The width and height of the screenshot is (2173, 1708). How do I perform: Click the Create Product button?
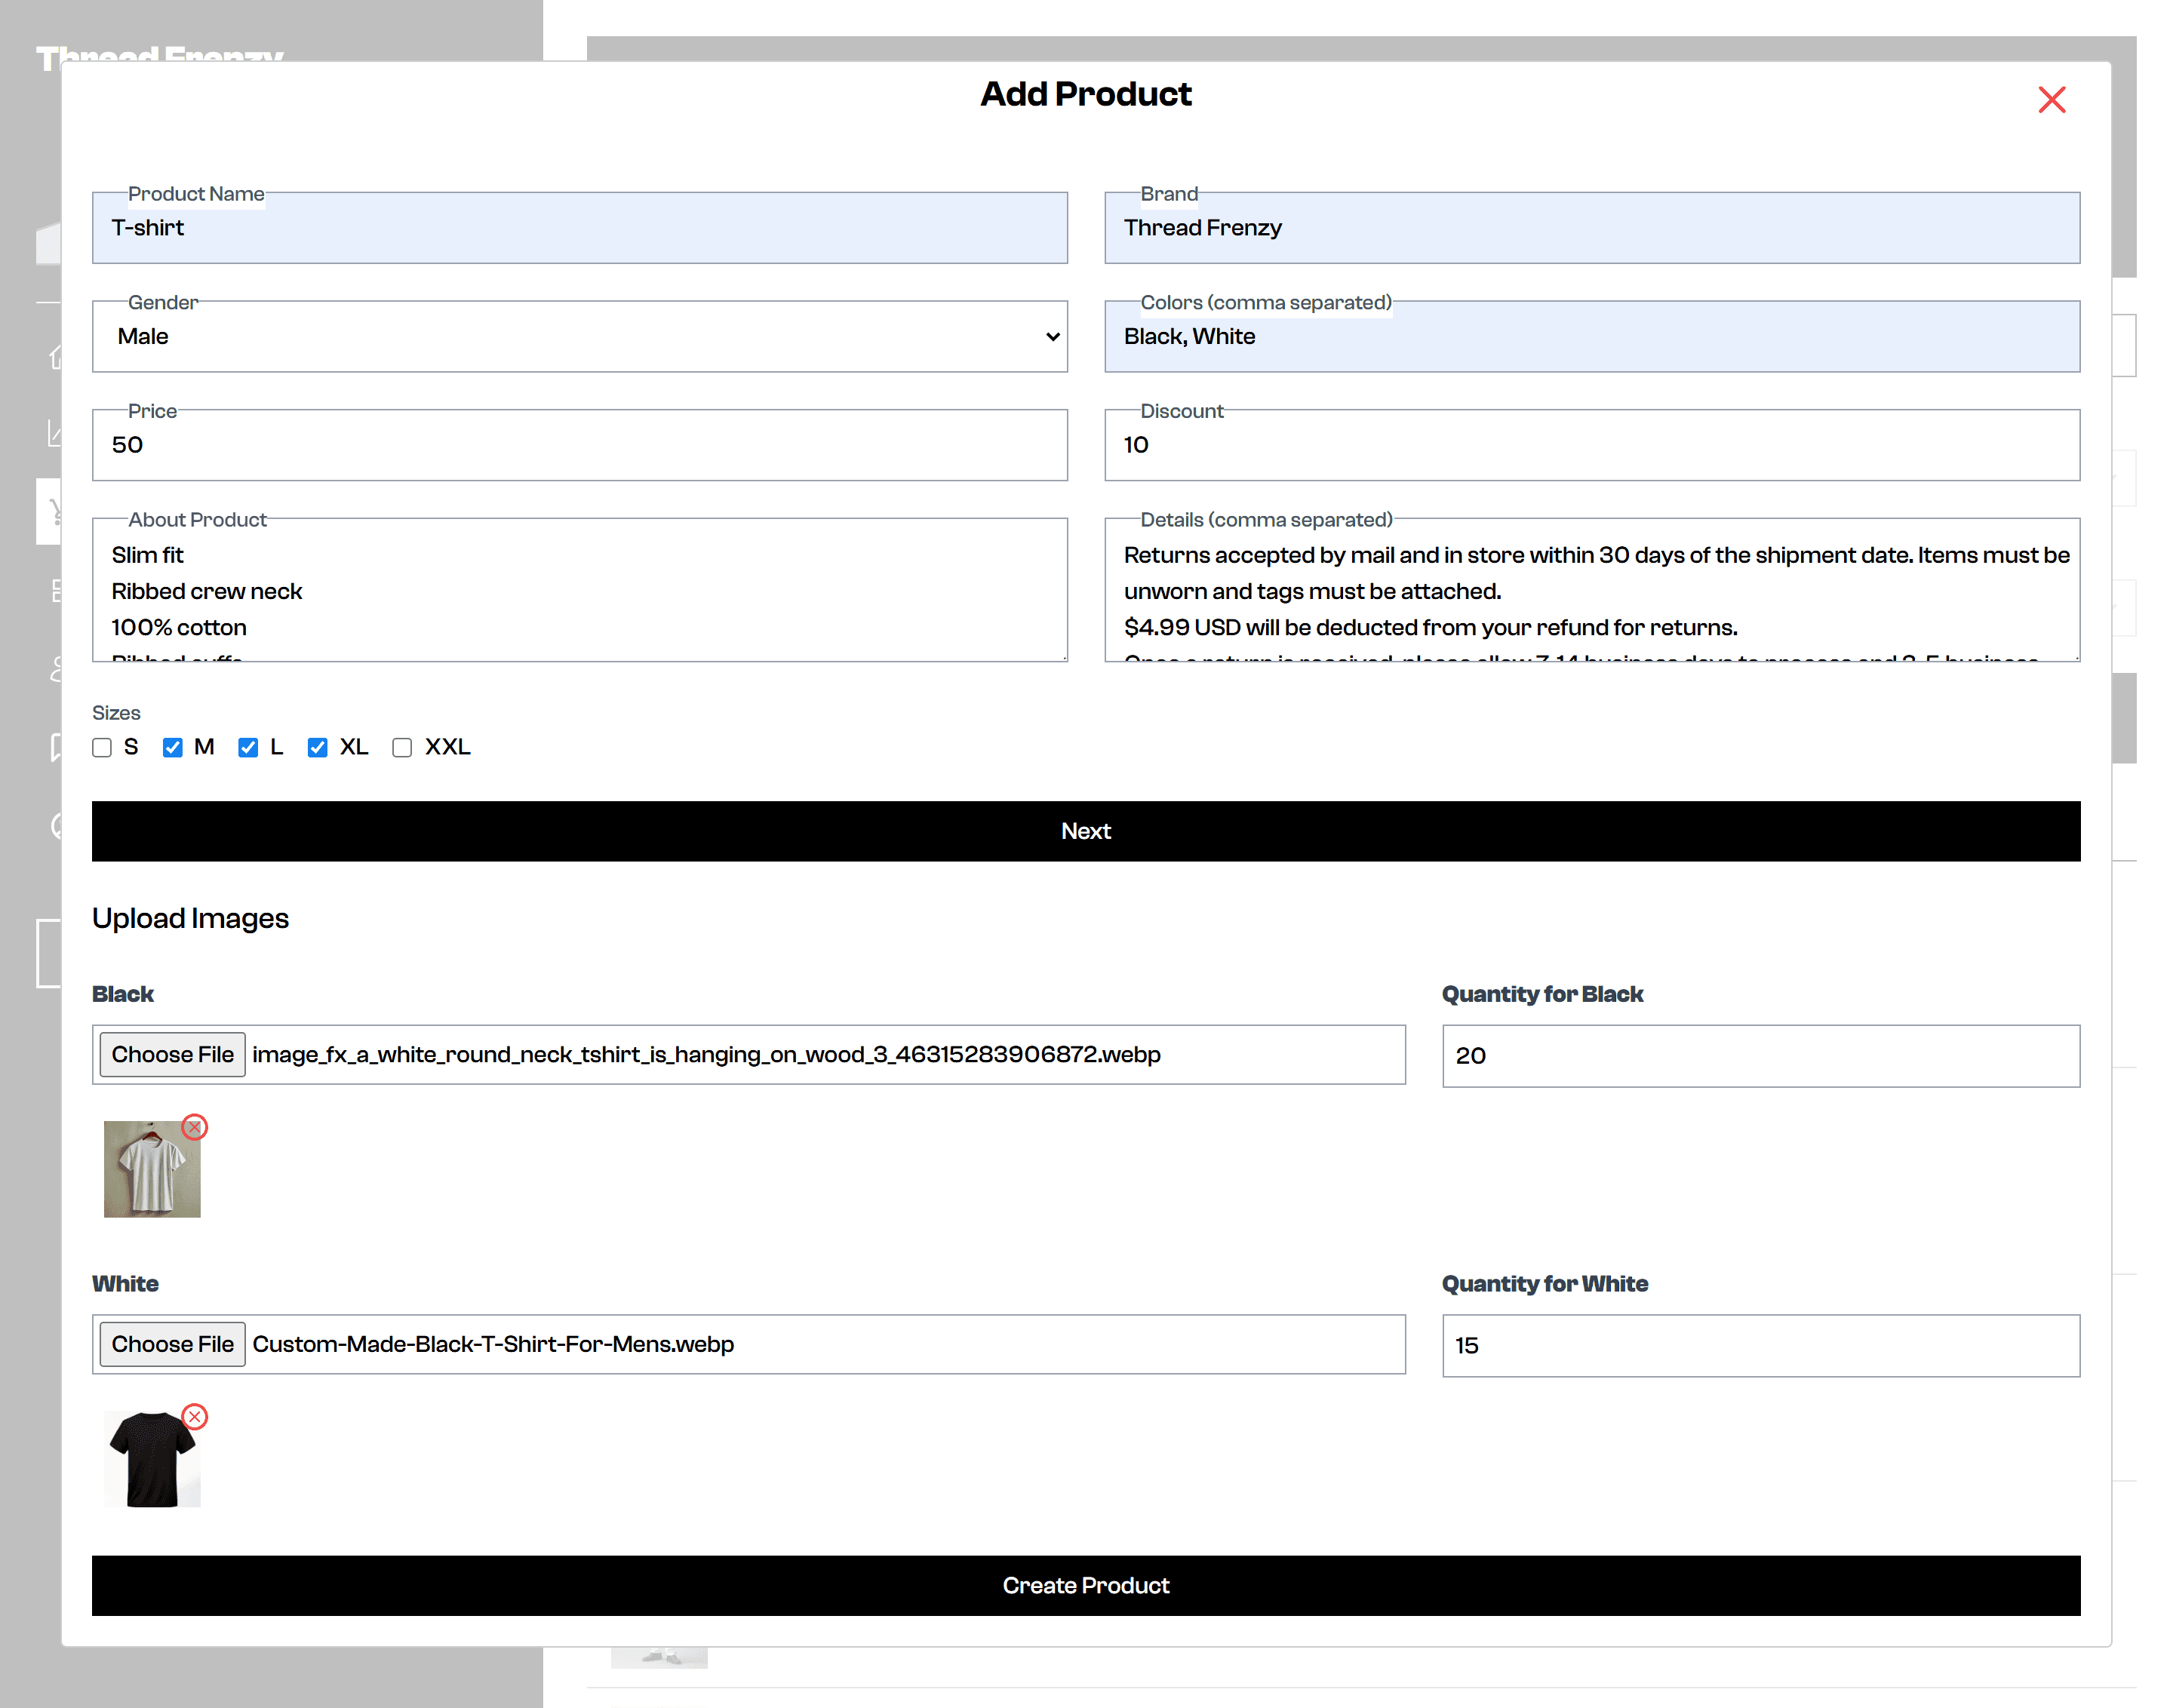coord(1085,1585)
